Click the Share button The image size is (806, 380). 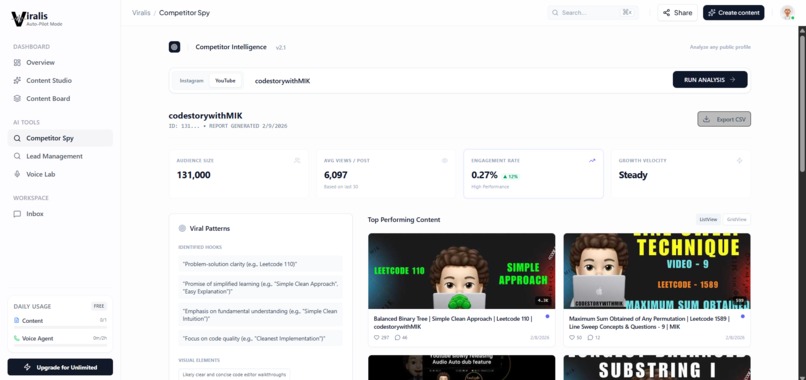tap(677, 12)
